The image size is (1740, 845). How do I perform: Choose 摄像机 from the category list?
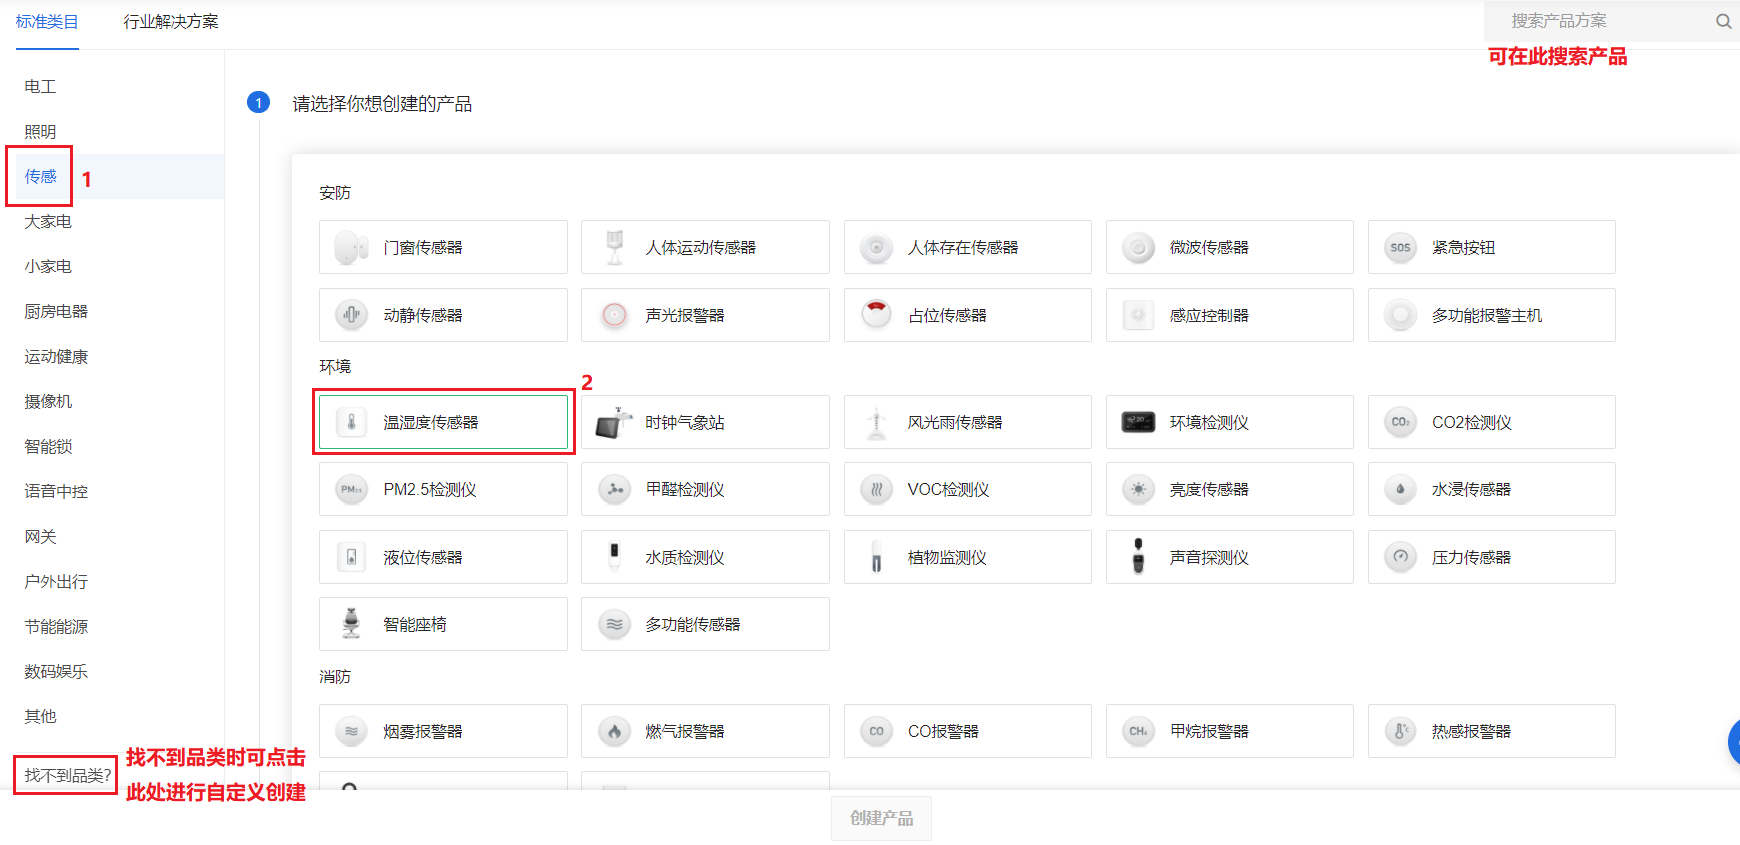48,402
